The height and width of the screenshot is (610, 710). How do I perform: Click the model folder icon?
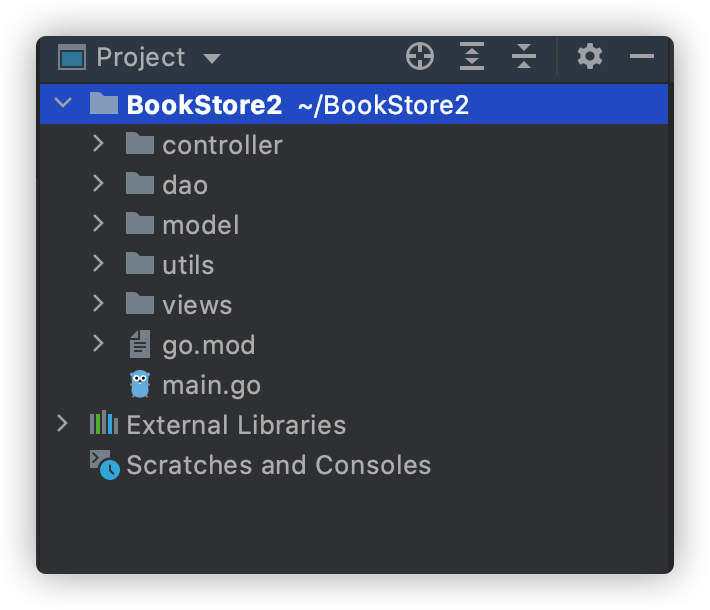coord(139,223)
